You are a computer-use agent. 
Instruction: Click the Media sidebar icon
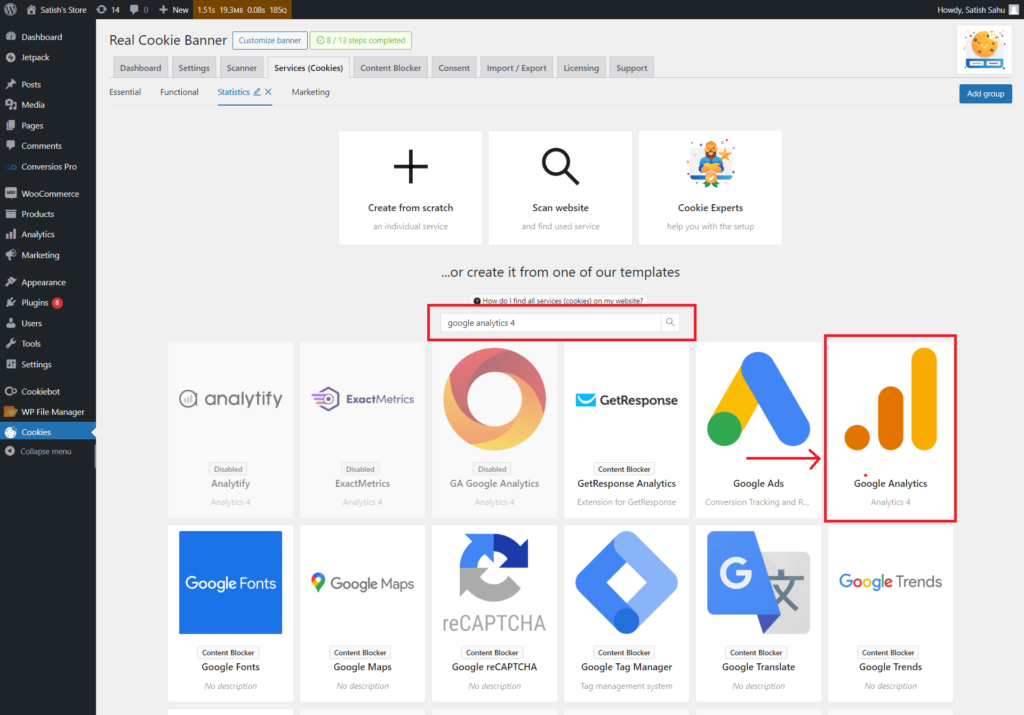[x=10, y=104]
